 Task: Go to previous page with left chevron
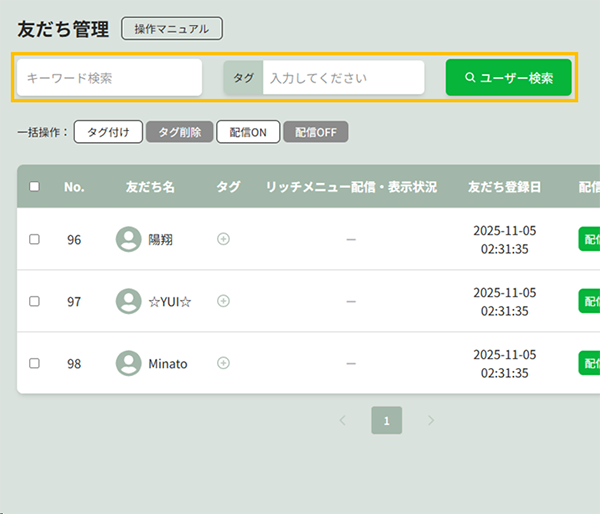(343, 421)
